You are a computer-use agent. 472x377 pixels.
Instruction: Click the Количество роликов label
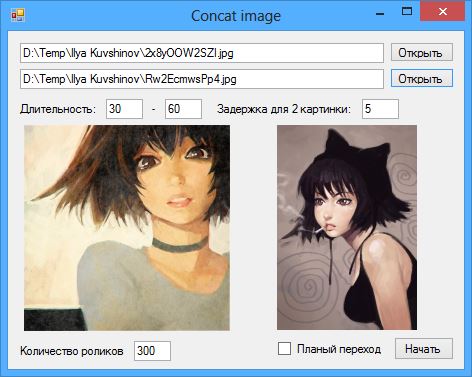72,351
